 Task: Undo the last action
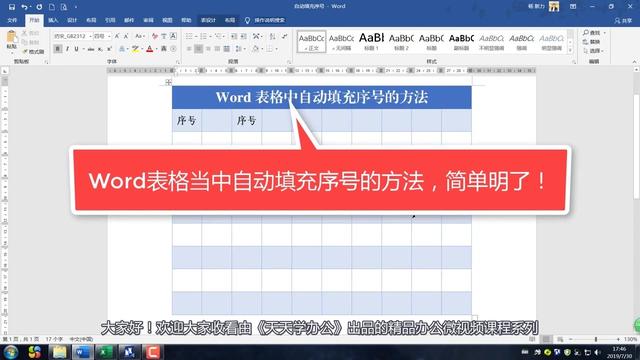(x=24, y=7)
